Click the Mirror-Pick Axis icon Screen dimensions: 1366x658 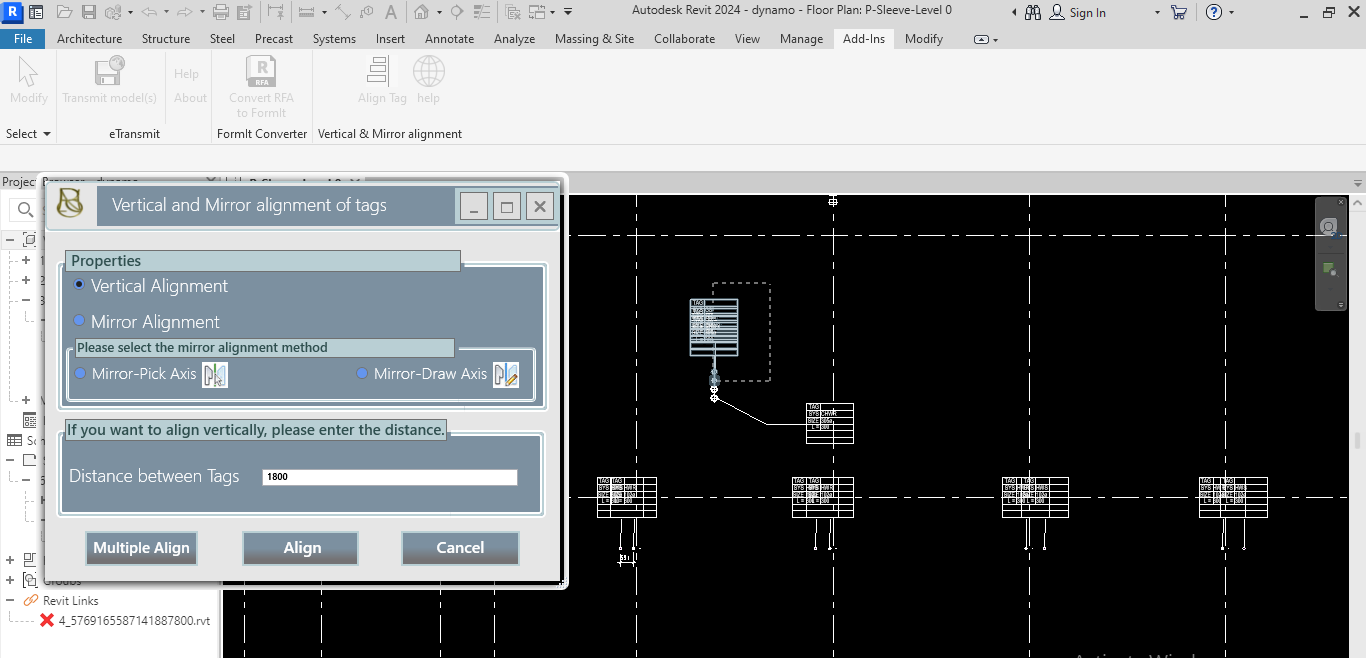[215, 375]
